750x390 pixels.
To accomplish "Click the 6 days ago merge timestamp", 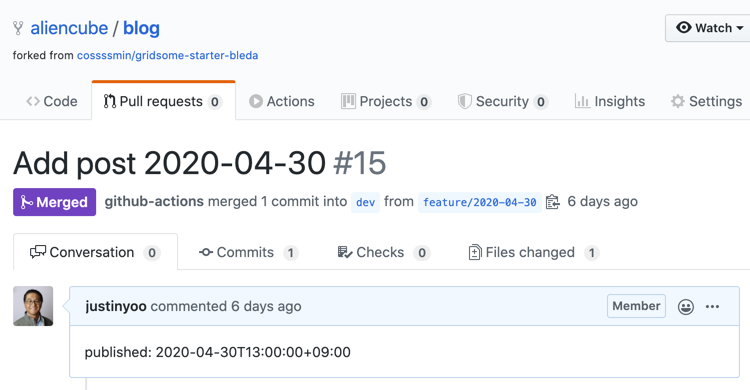I will 603,201.
